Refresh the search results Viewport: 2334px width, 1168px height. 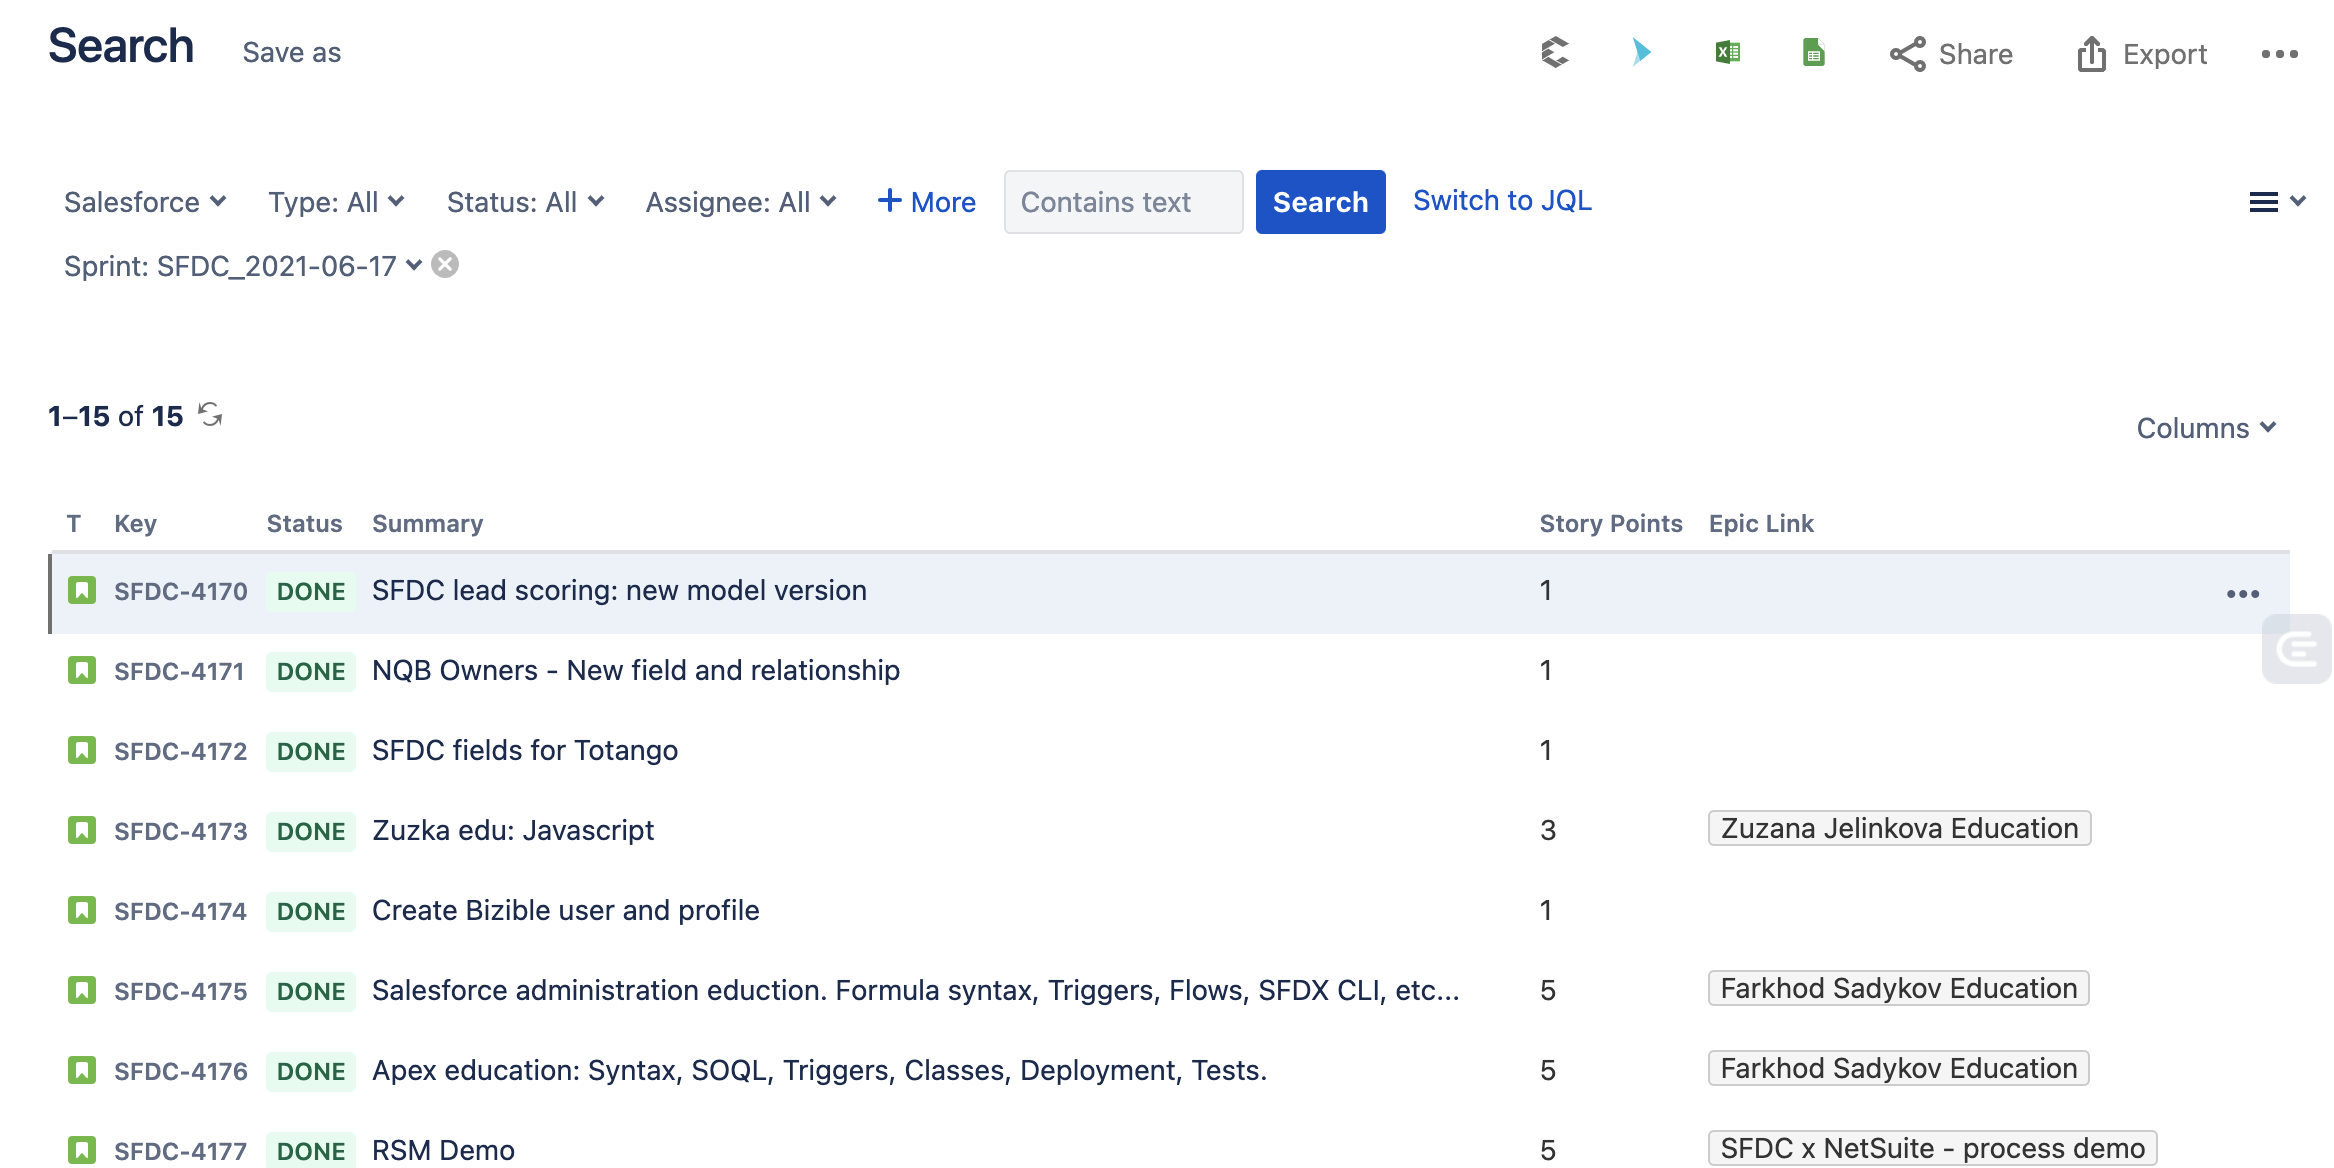pos(210,414)
